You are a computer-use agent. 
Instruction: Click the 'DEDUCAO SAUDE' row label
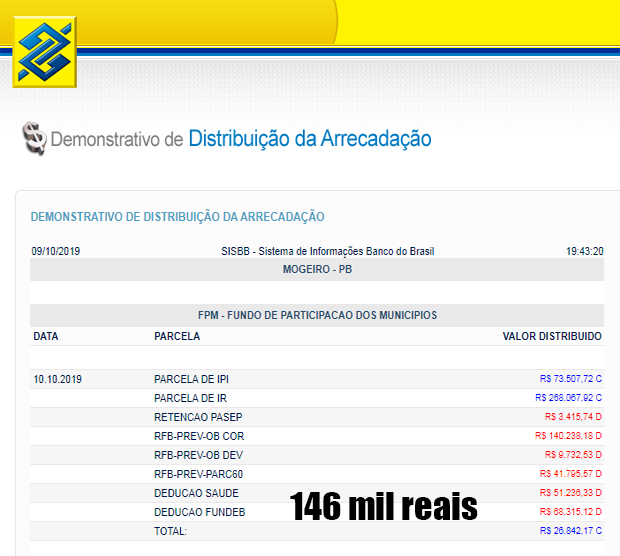click(196, 493)
